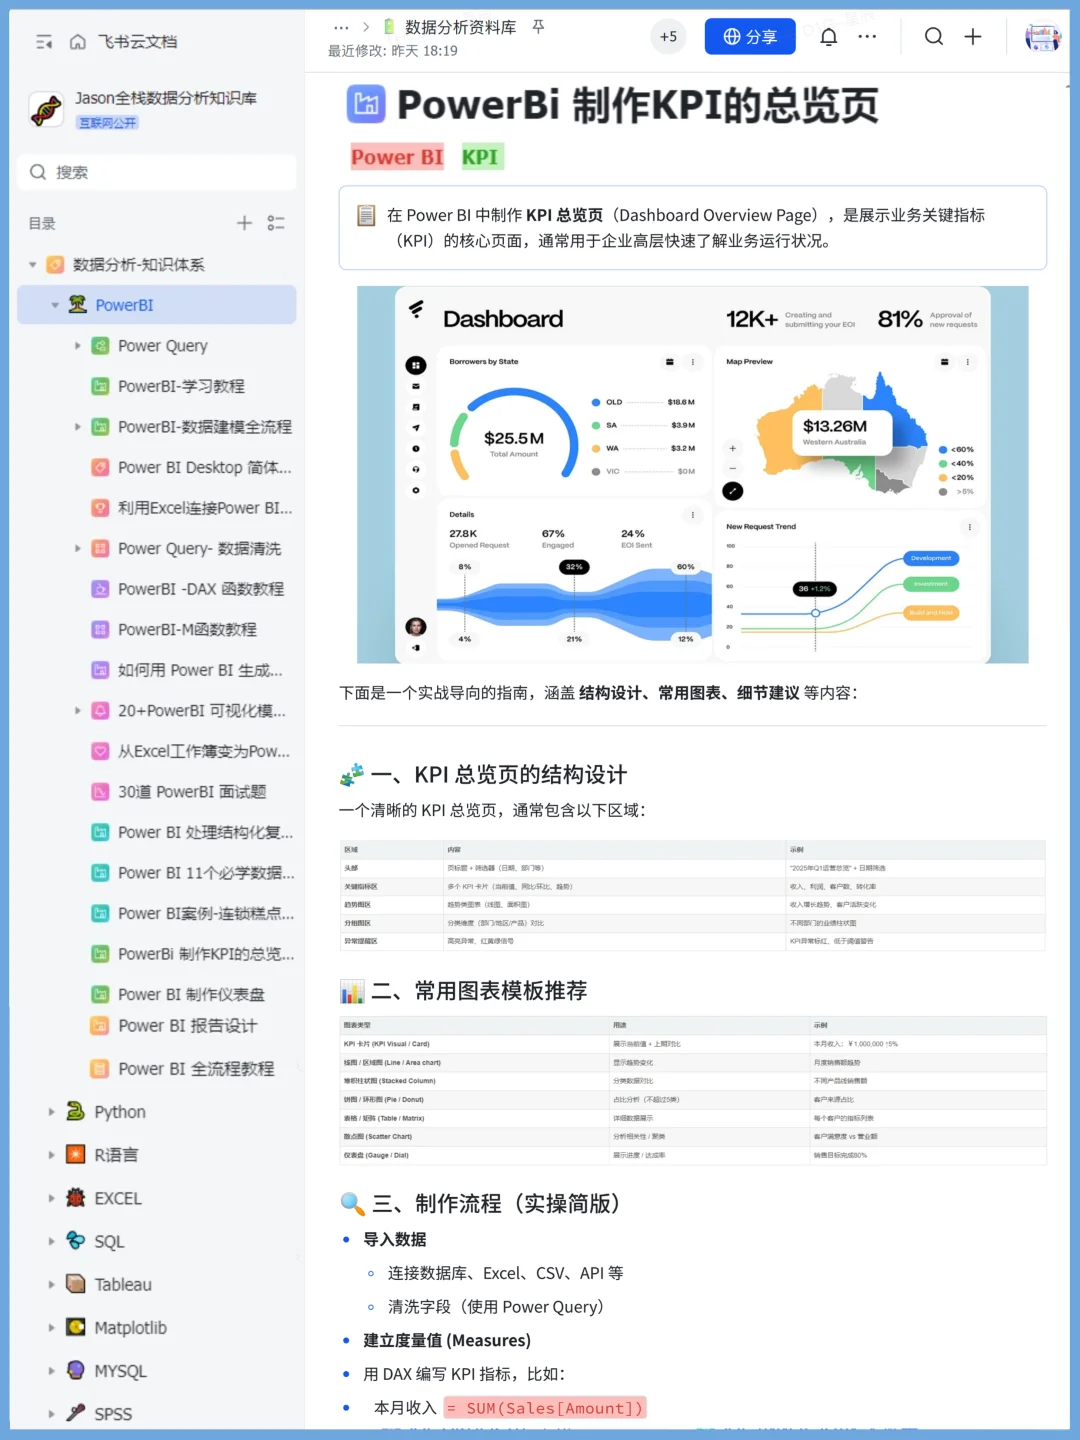Expand the Power Query- 数据清洗 node
Screen dimensions: 1080x1440
coord(78,548)
